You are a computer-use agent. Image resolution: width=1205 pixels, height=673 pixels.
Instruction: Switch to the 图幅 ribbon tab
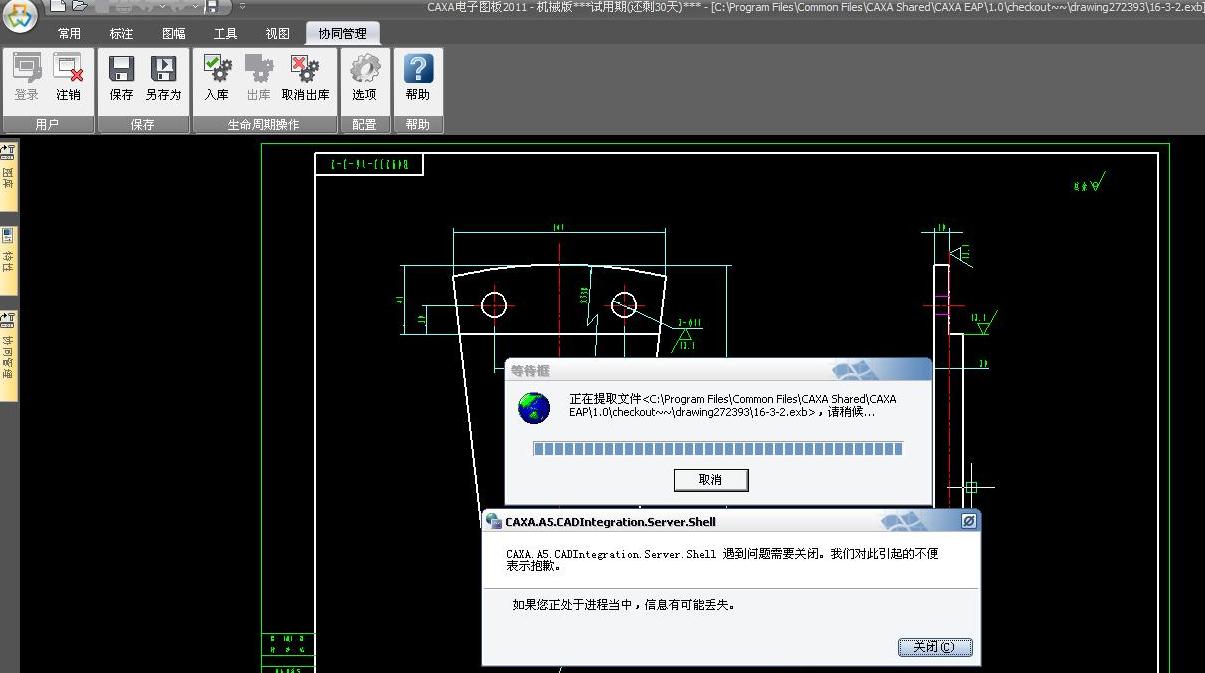(174, 34)
